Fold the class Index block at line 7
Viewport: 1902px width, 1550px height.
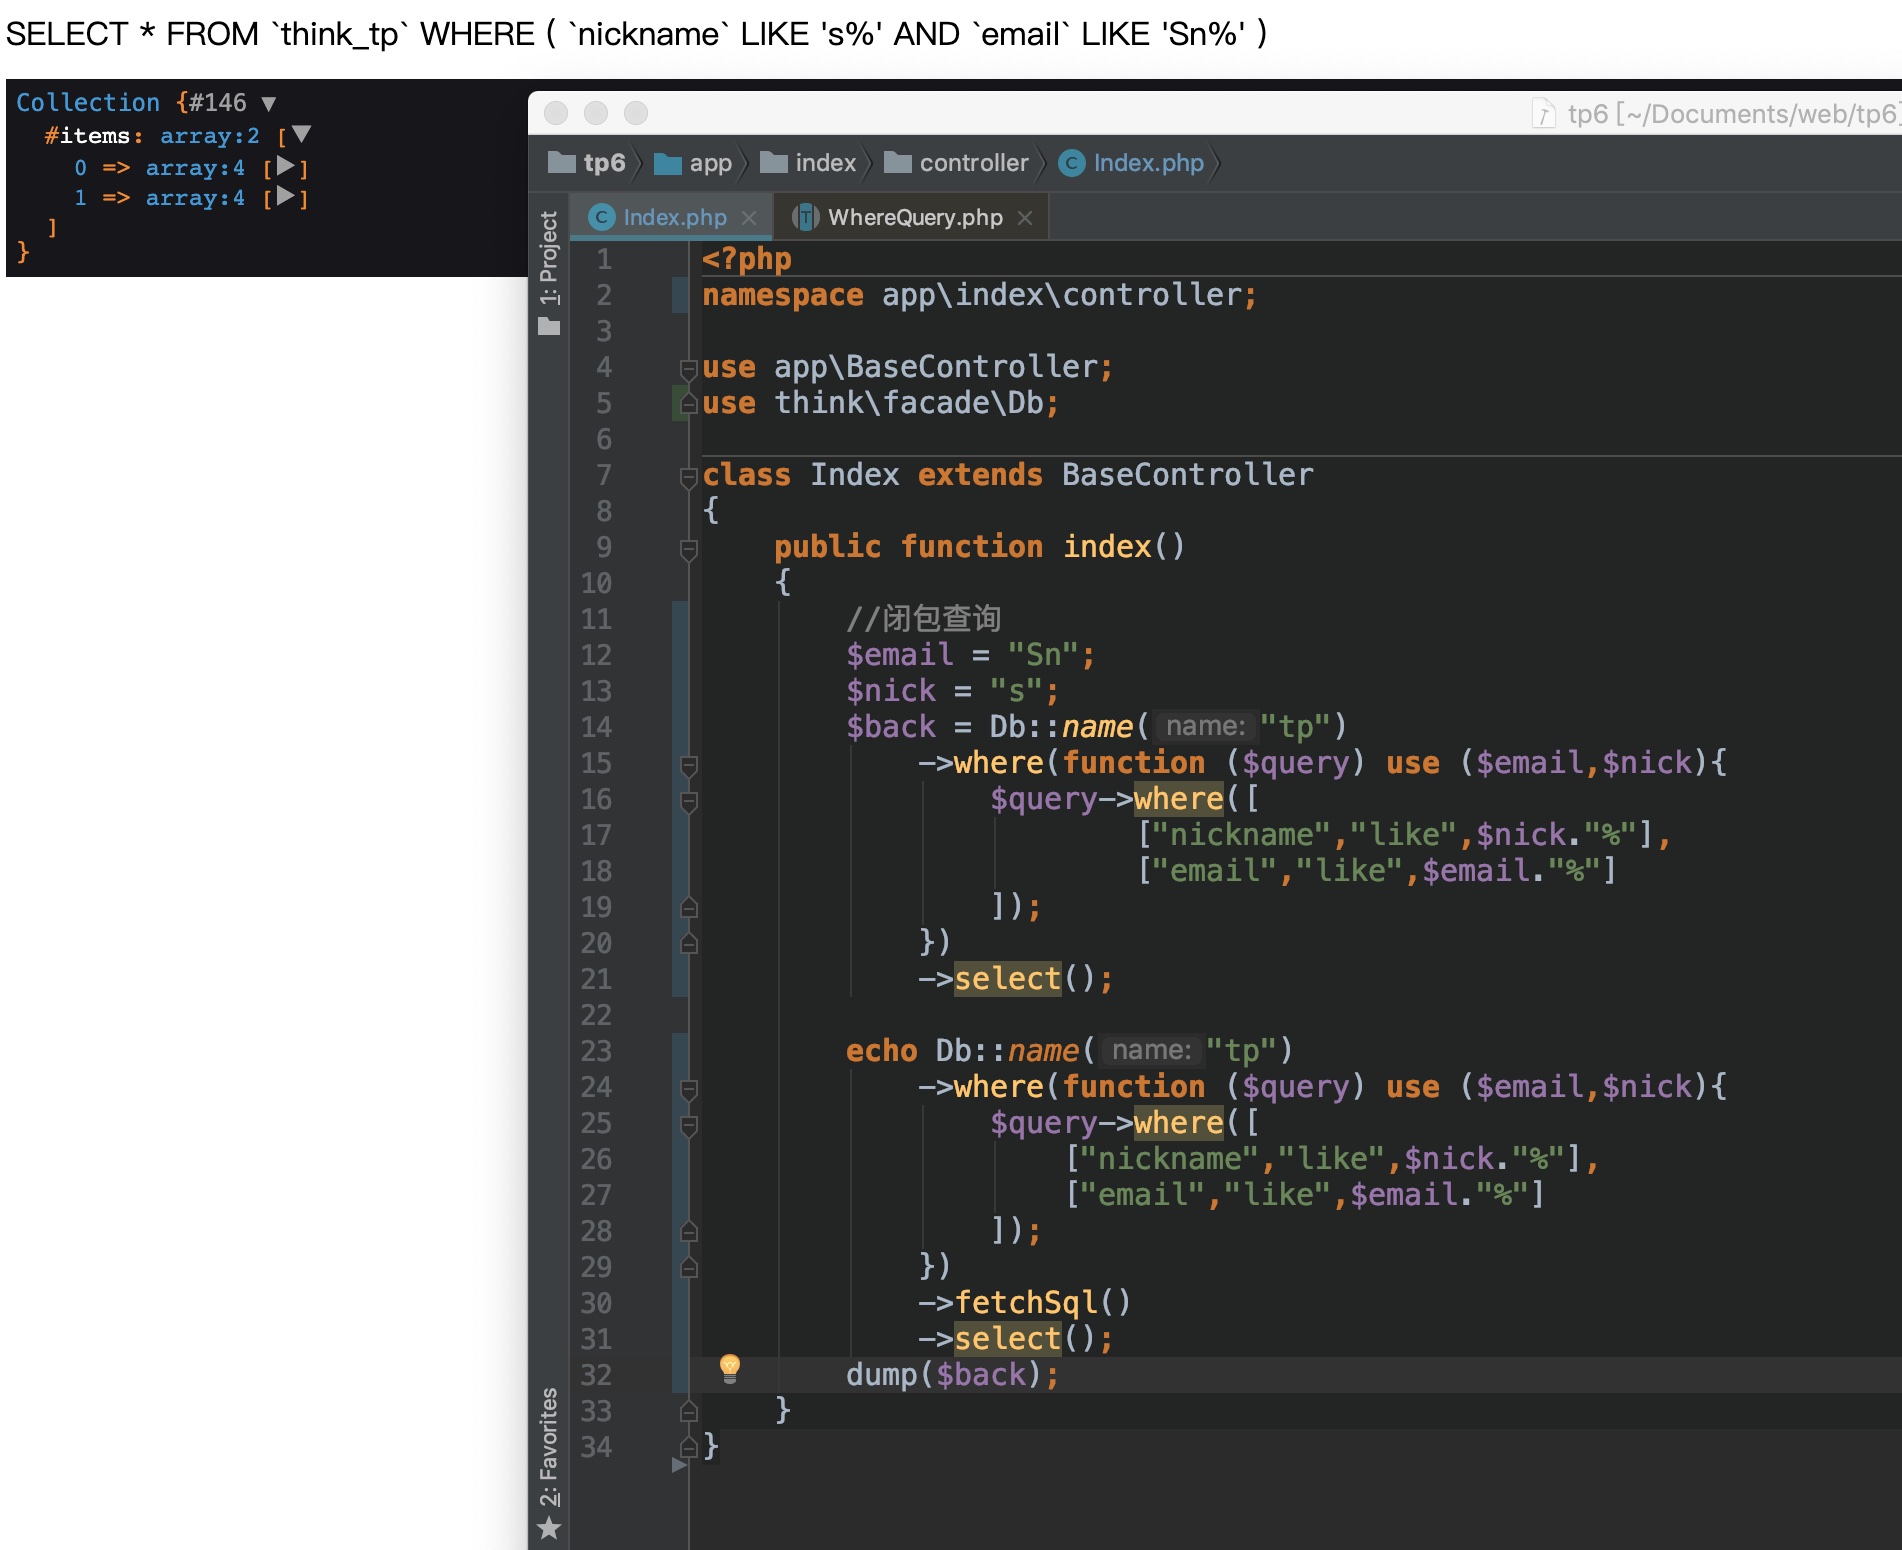(x=688, y=478)
